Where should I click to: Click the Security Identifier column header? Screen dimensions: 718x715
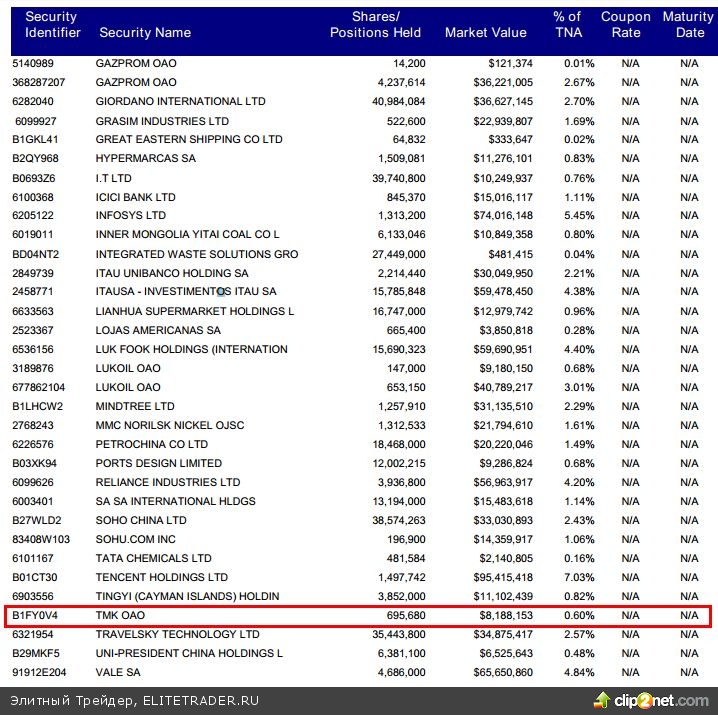tap(53, 25)
